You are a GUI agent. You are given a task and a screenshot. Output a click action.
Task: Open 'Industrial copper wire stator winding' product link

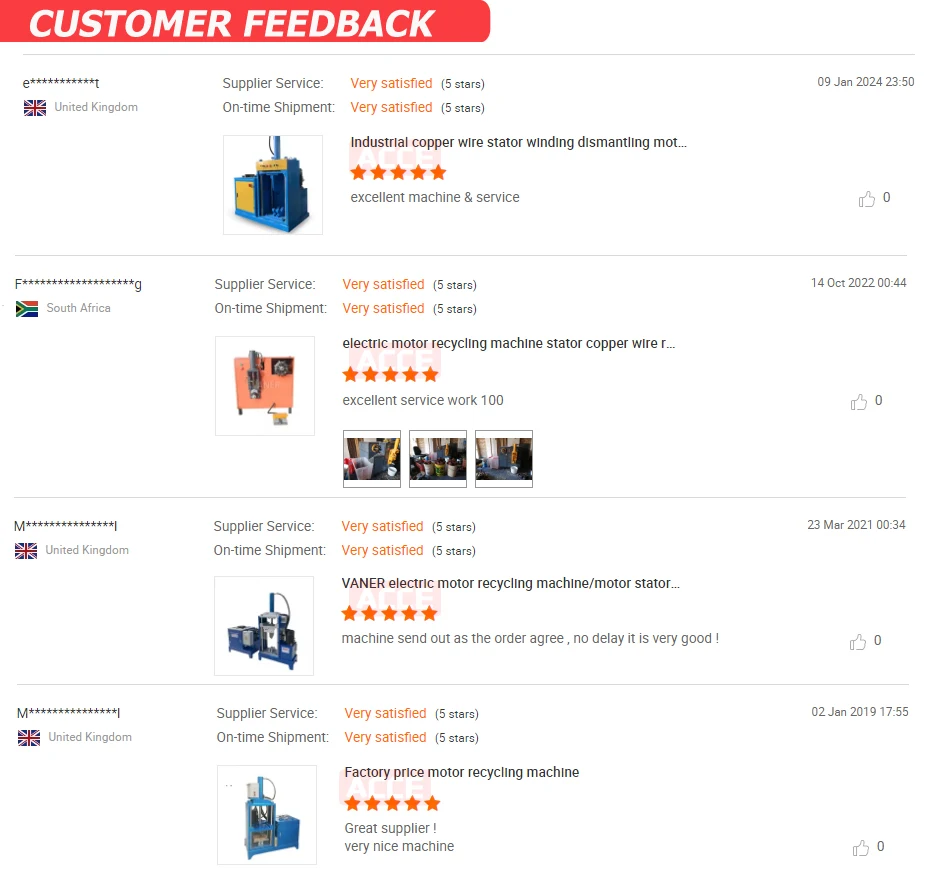[518, 143]
